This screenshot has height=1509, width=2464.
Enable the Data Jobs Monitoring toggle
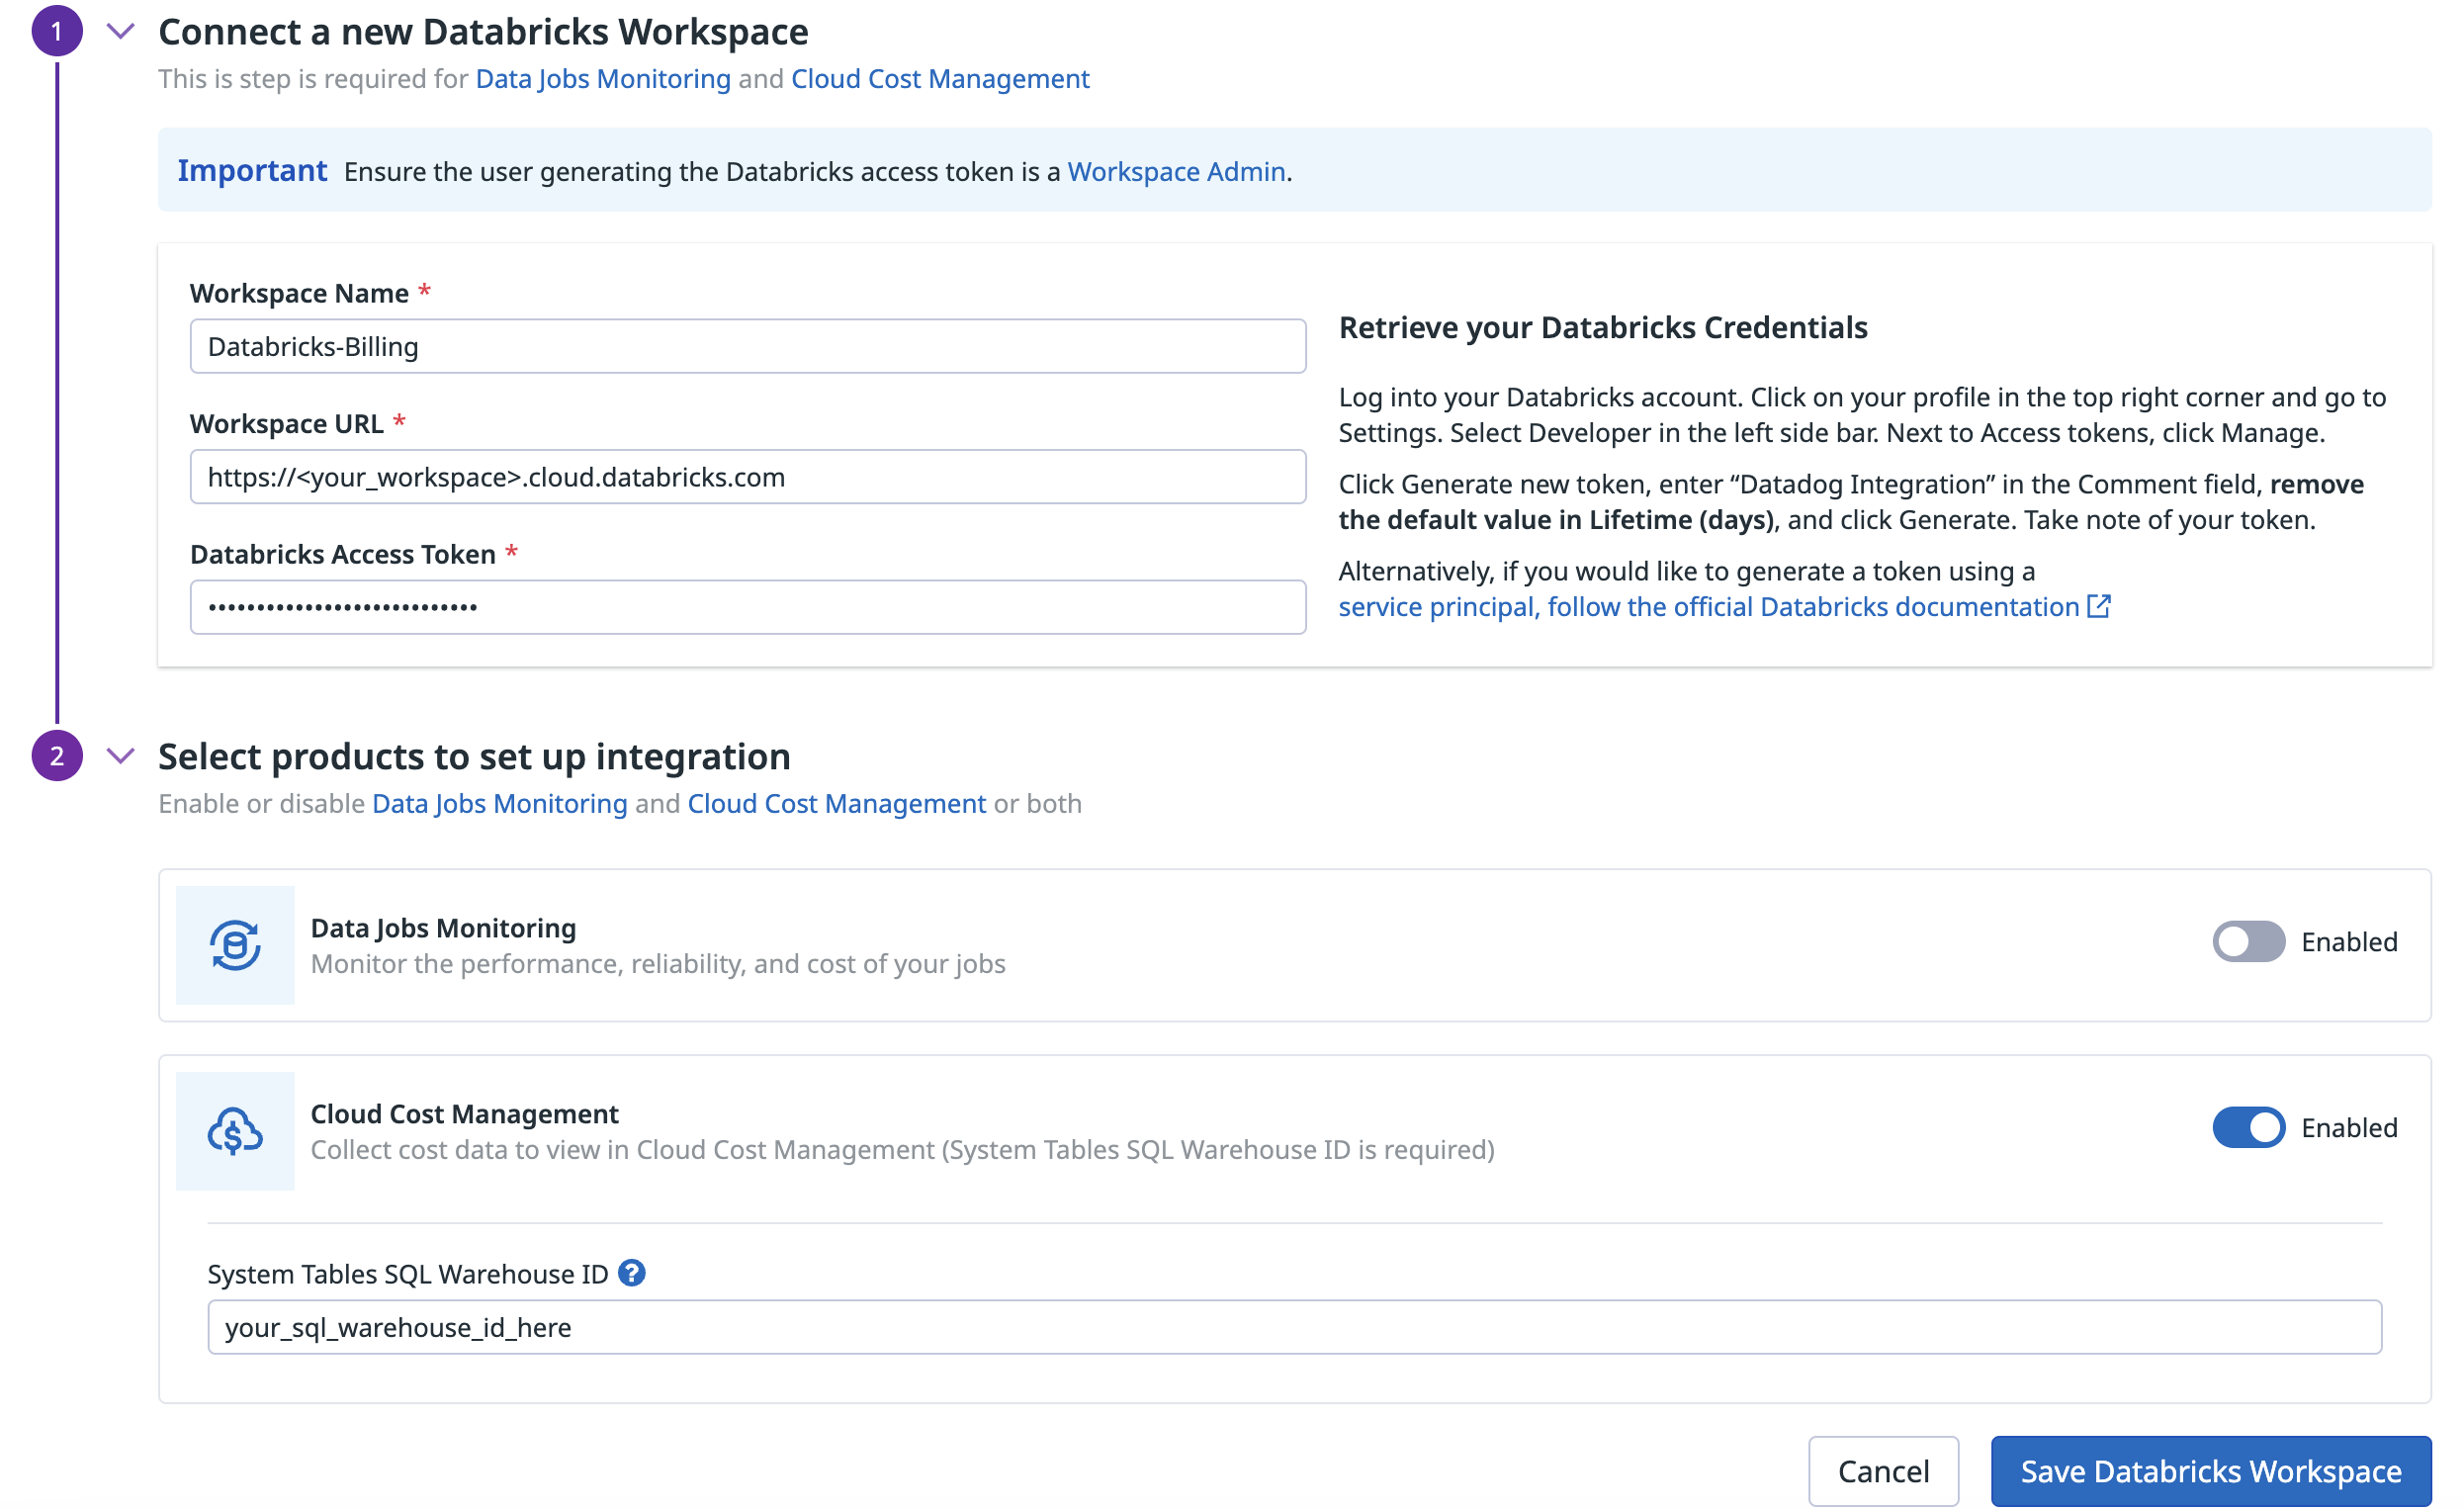click(2248, 941)
